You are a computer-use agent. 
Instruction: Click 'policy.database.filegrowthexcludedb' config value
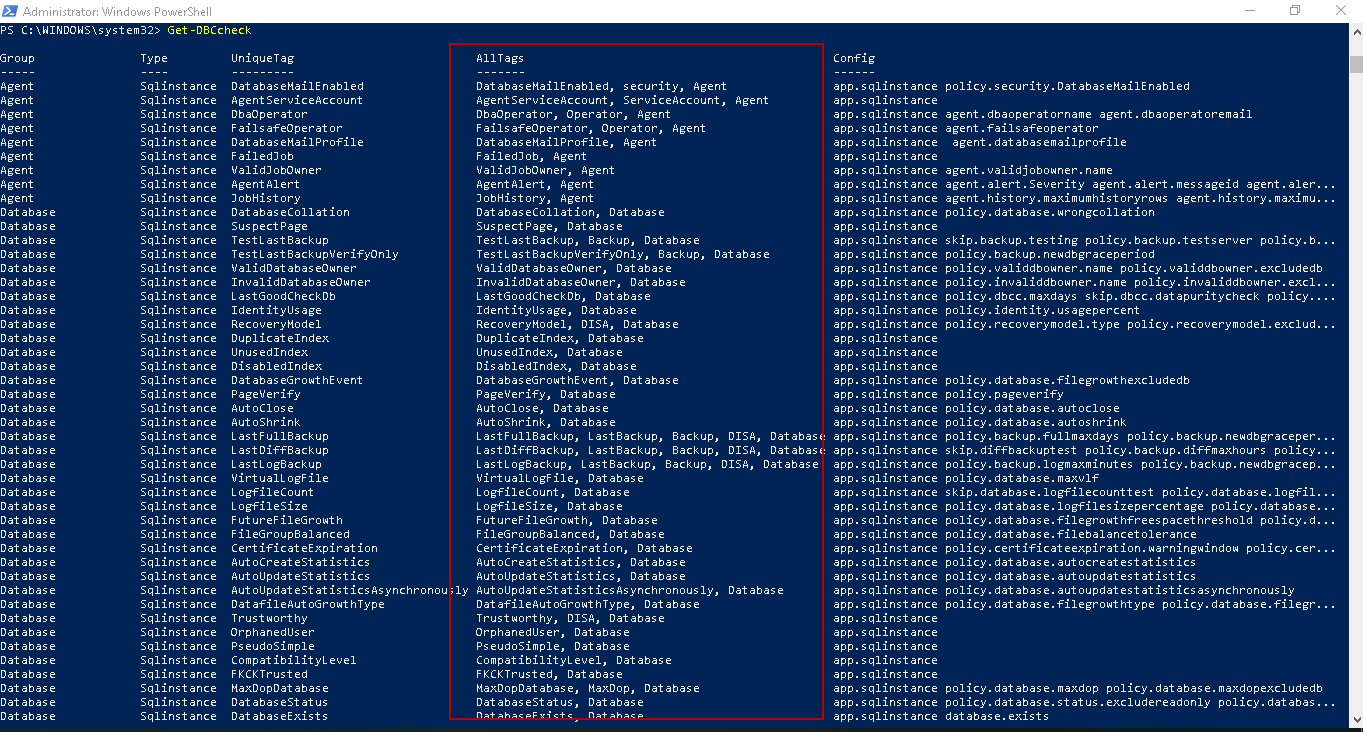click(x=1067, y=380)
